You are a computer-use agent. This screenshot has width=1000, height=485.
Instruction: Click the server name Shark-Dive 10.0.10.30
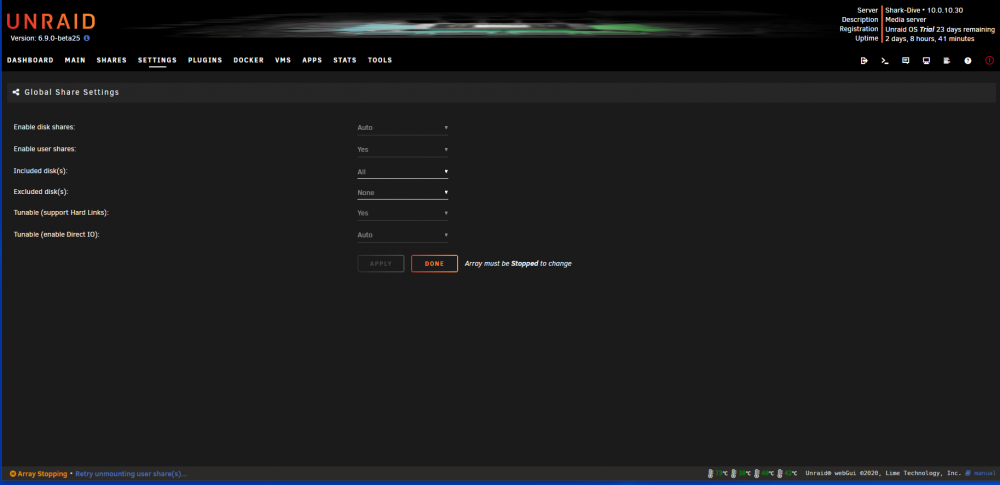coord(923,10)
